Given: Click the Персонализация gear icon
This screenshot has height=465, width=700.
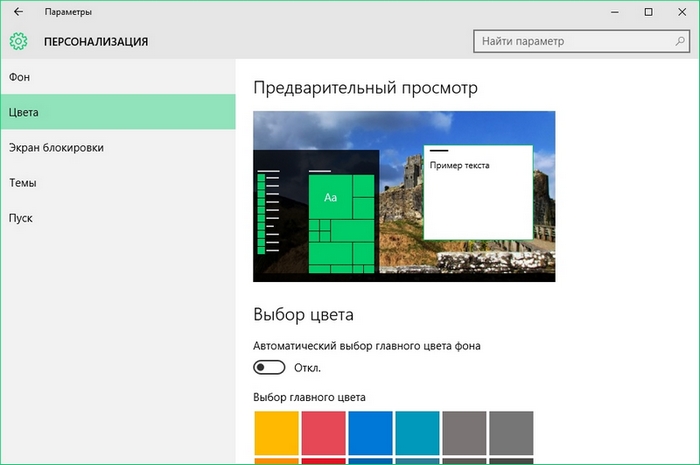Looking at the screenshot, I should click(18, 42).
